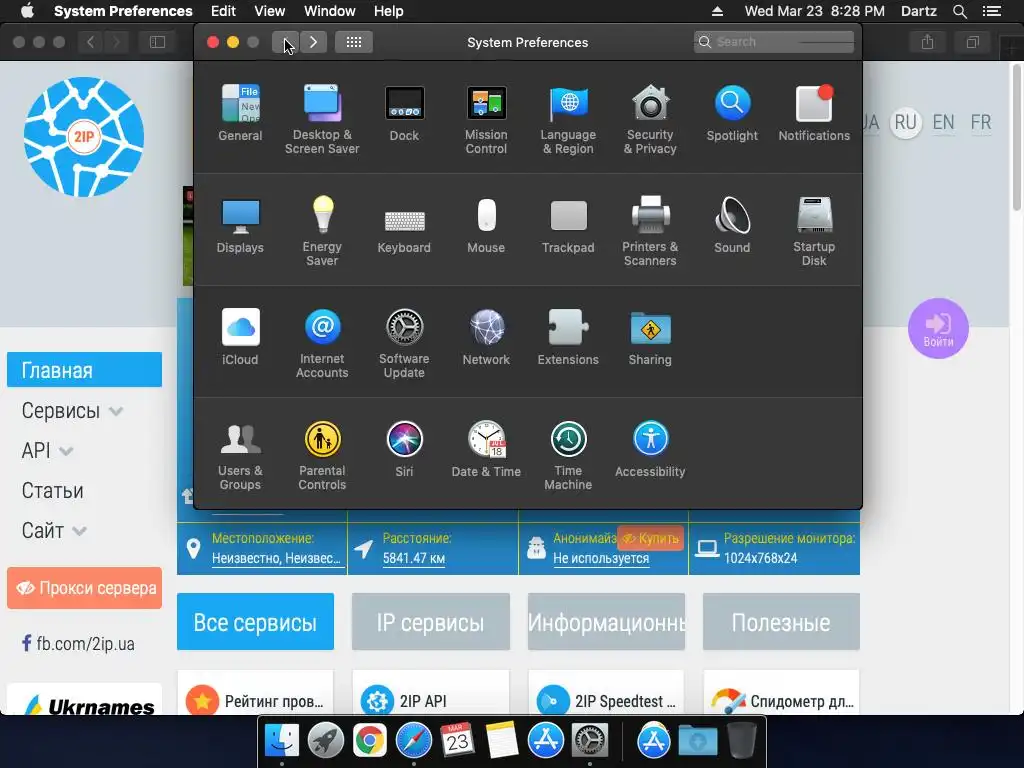The height and width of the screenshot is (768, 1024).
Task: Open the Help menu
Action: click(389, 11)
